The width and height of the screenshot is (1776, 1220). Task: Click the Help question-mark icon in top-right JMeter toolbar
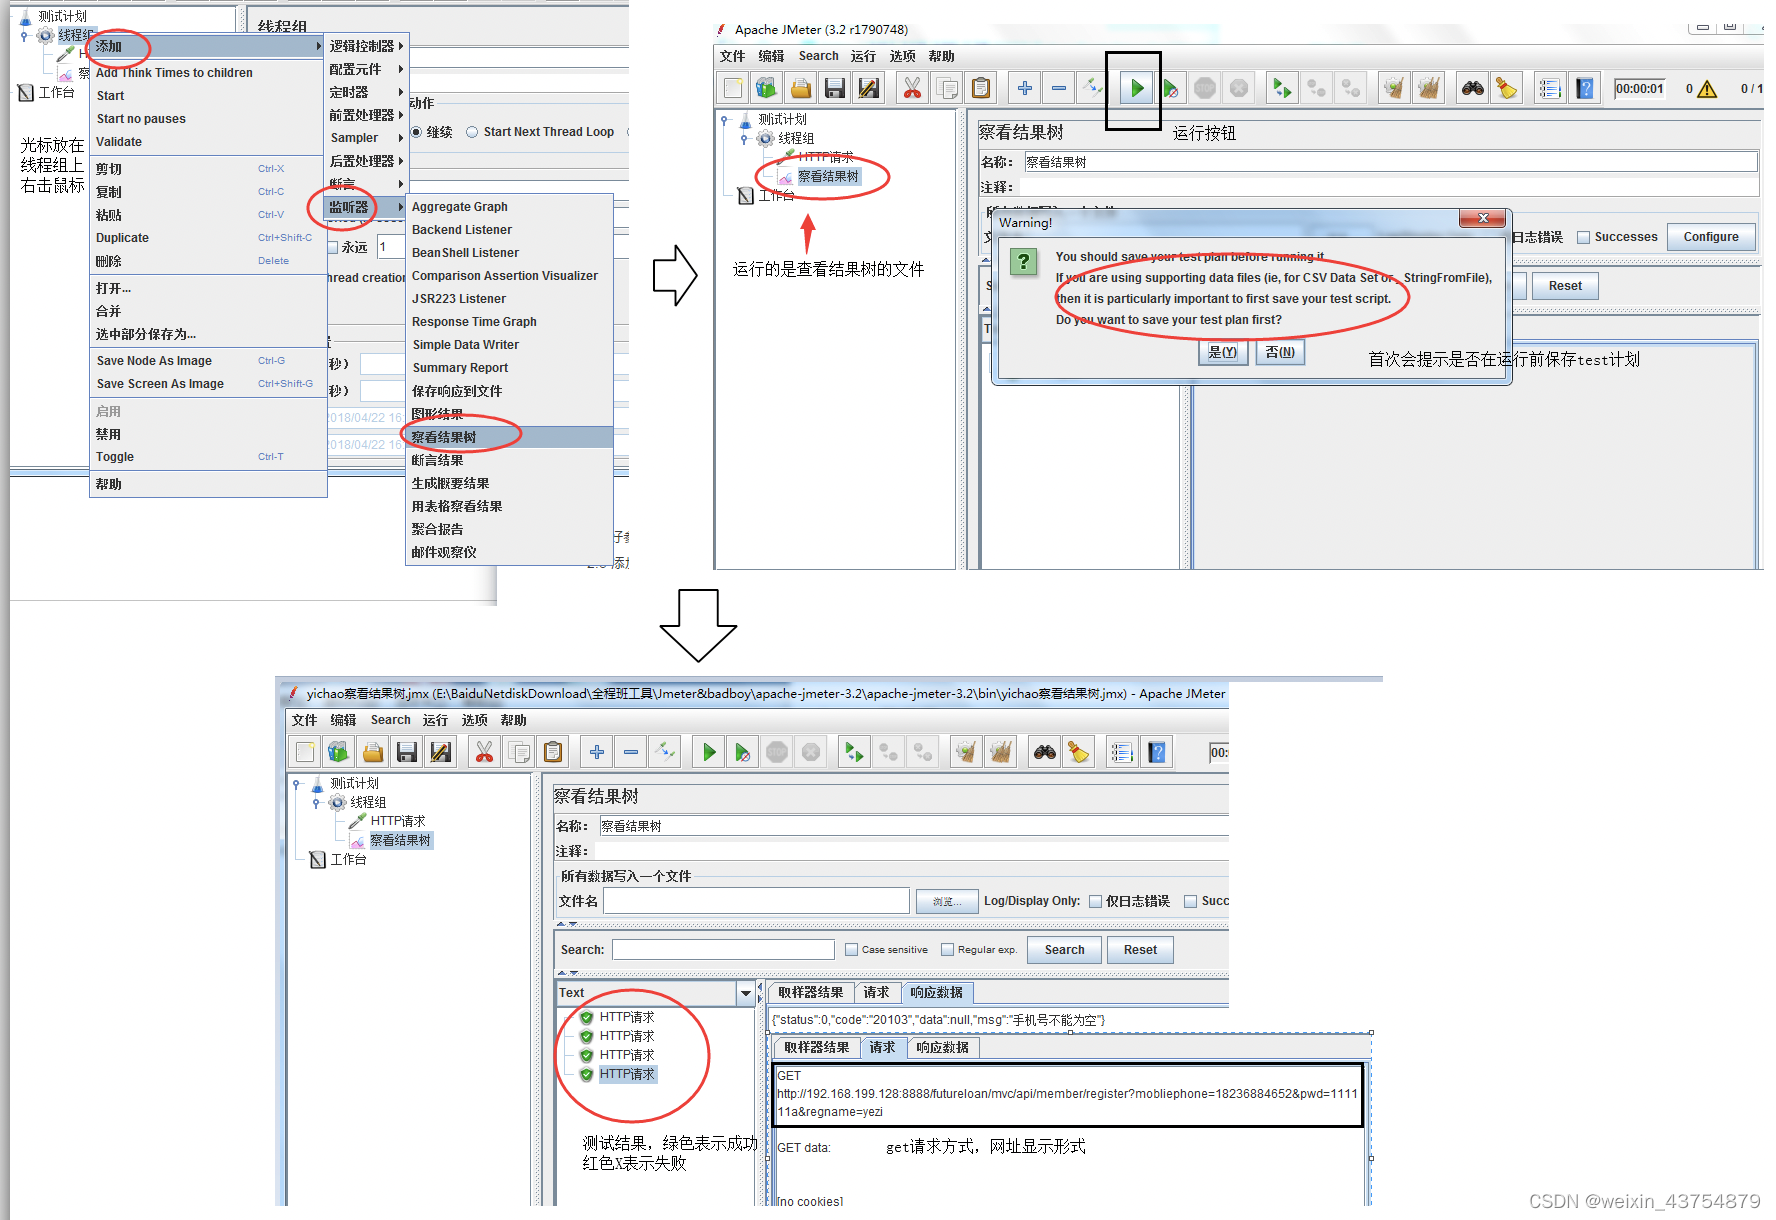click(x=1585, y=88)
